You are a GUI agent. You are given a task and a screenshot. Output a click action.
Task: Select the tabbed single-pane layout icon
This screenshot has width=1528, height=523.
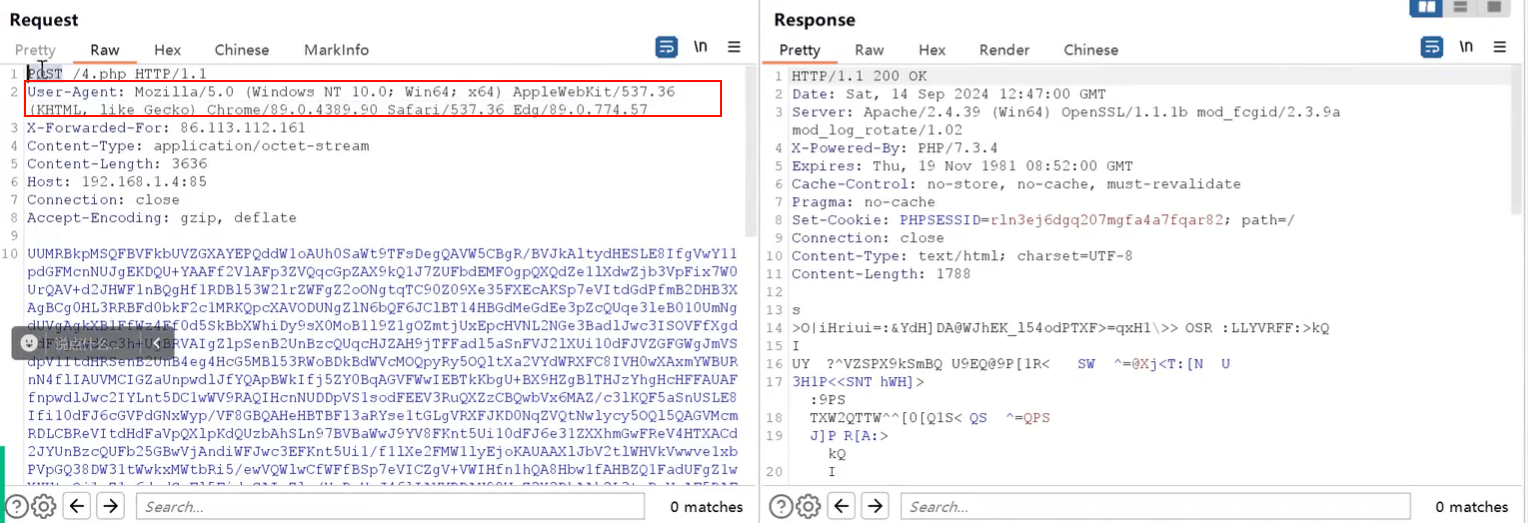(x=1495, y=7)
